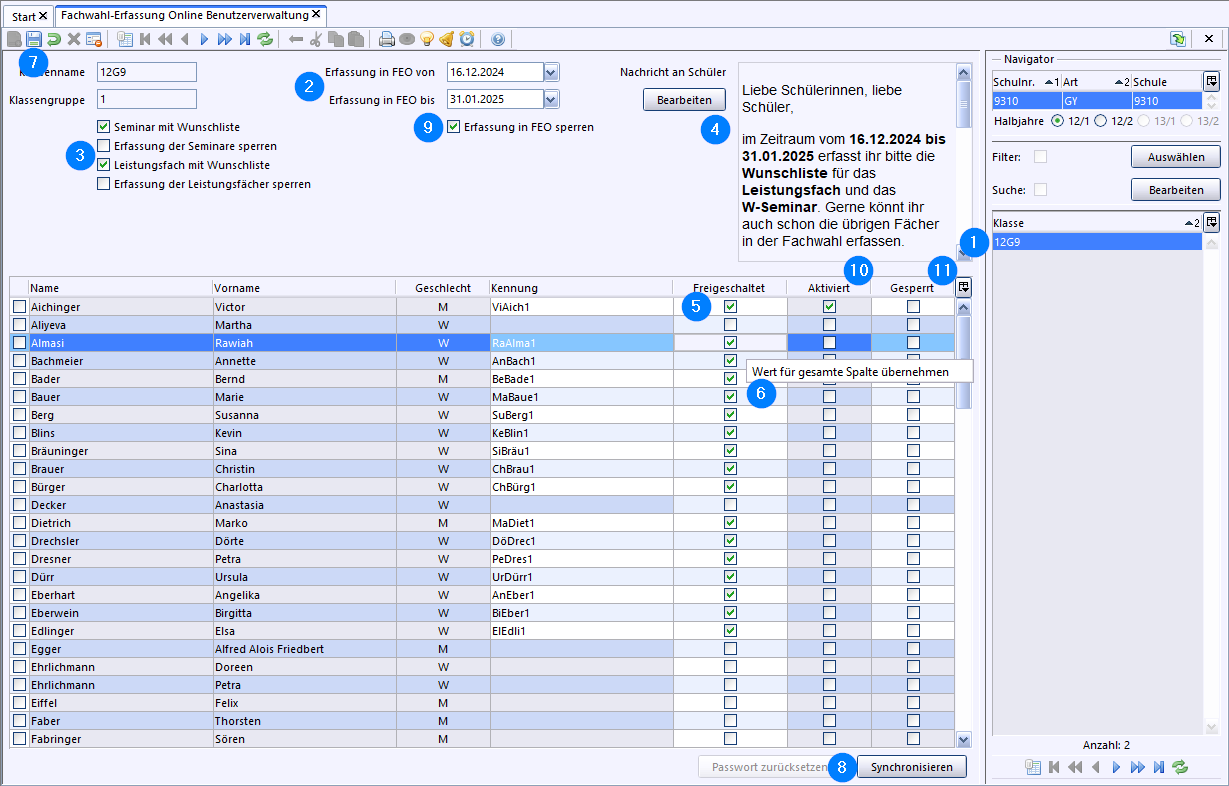Check Erfassung der Seminare sperren
The image size is (1229, 786).
click(103, 146)
